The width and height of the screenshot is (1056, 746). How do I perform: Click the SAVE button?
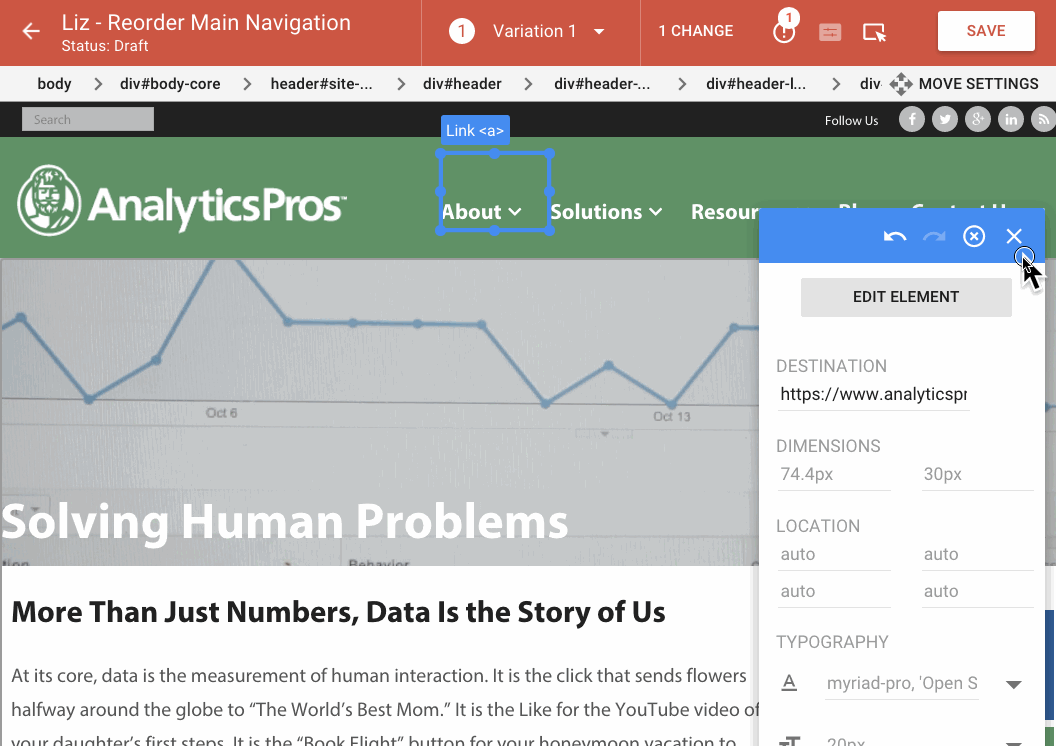[986, 31]
